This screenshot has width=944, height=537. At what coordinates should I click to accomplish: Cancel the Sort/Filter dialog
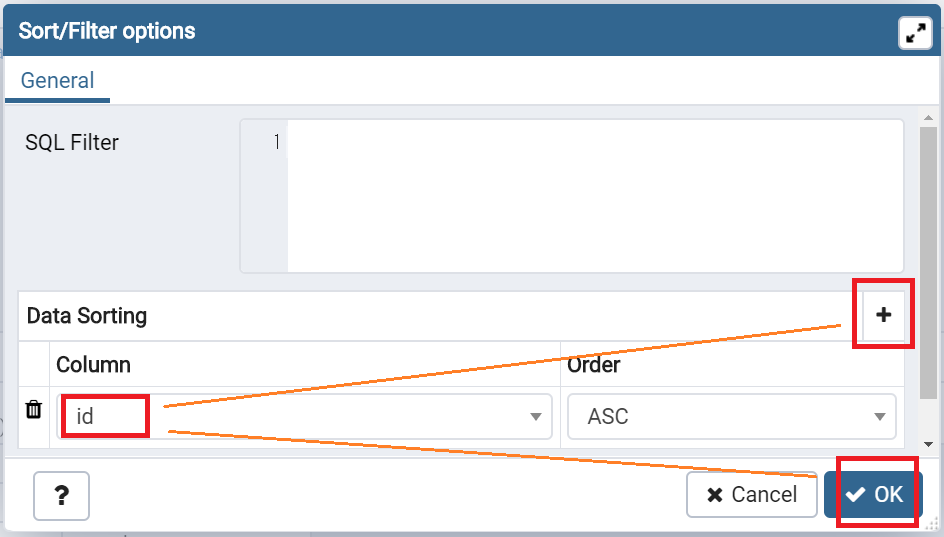point(751,495)
